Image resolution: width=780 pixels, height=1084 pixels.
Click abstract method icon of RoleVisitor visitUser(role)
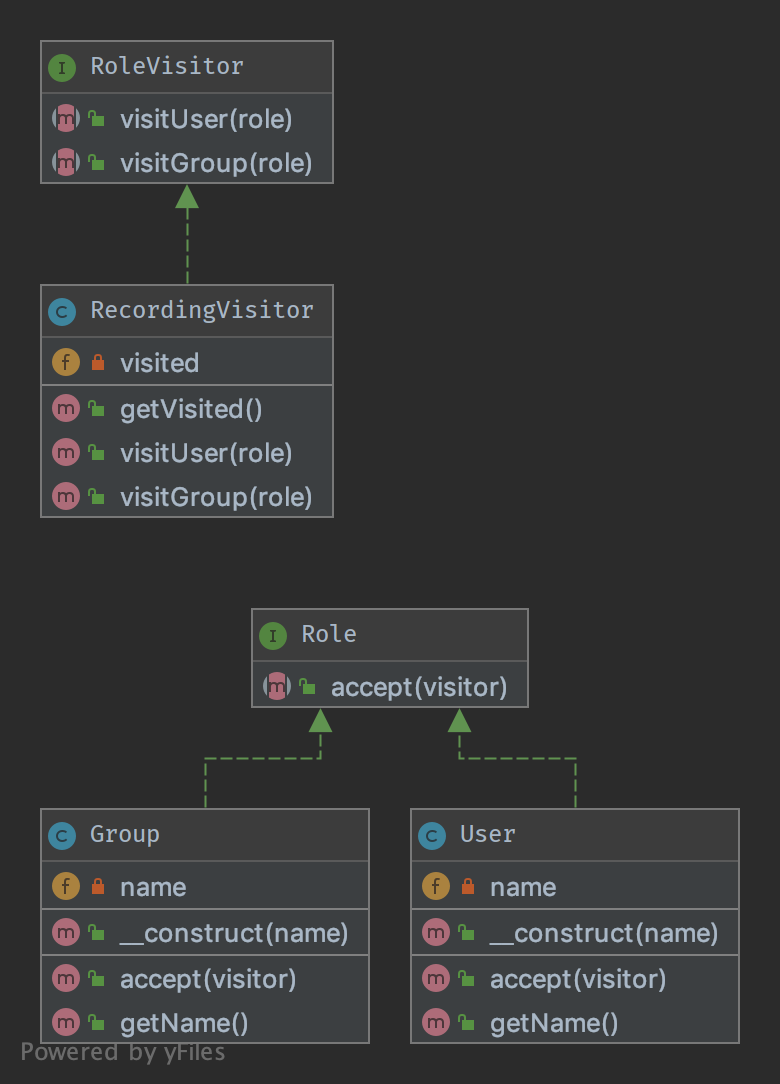66,119
